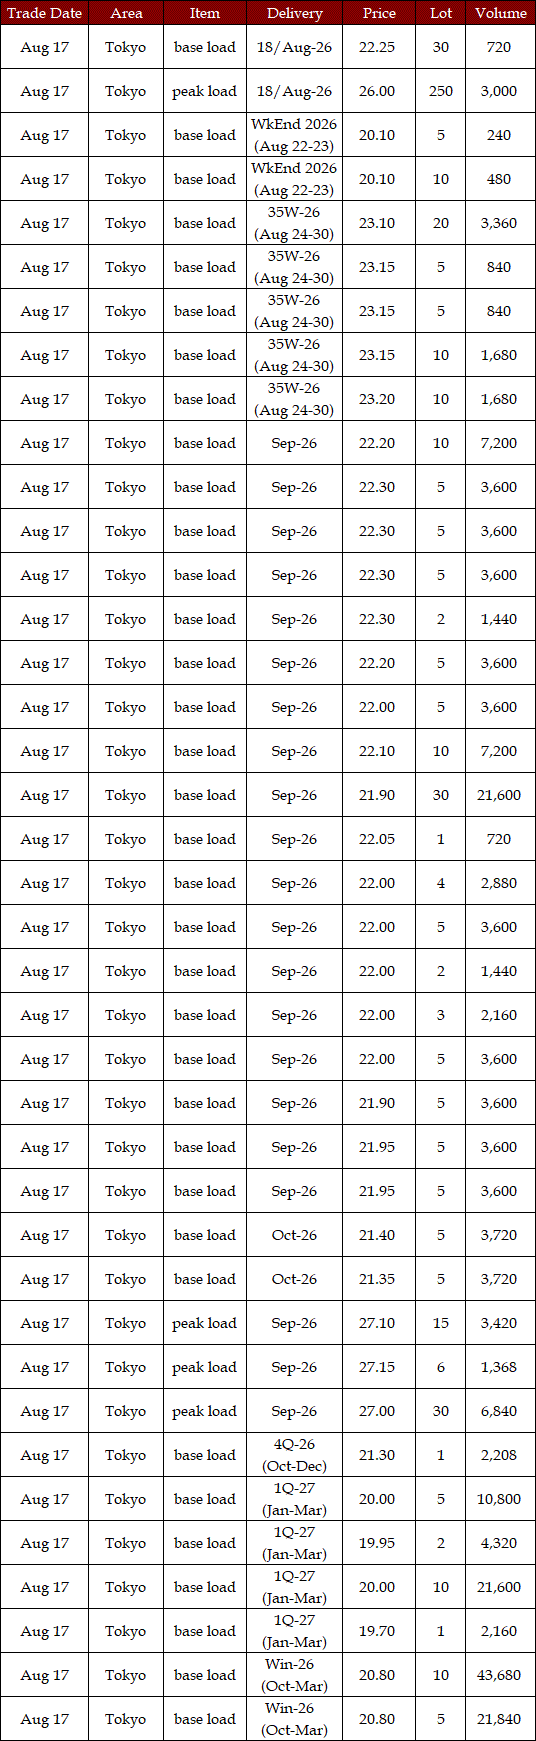
Task: Select the Oct-26 row priced 21.40
Action: (x=268, y=1235)
